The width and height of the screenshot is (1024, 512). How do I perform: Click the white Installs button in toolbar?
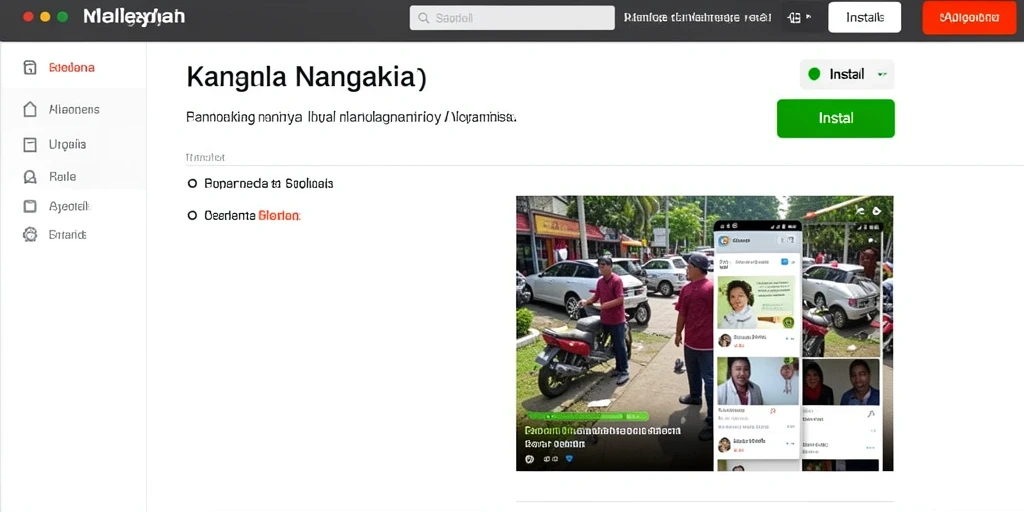click(x=865, y=18)
